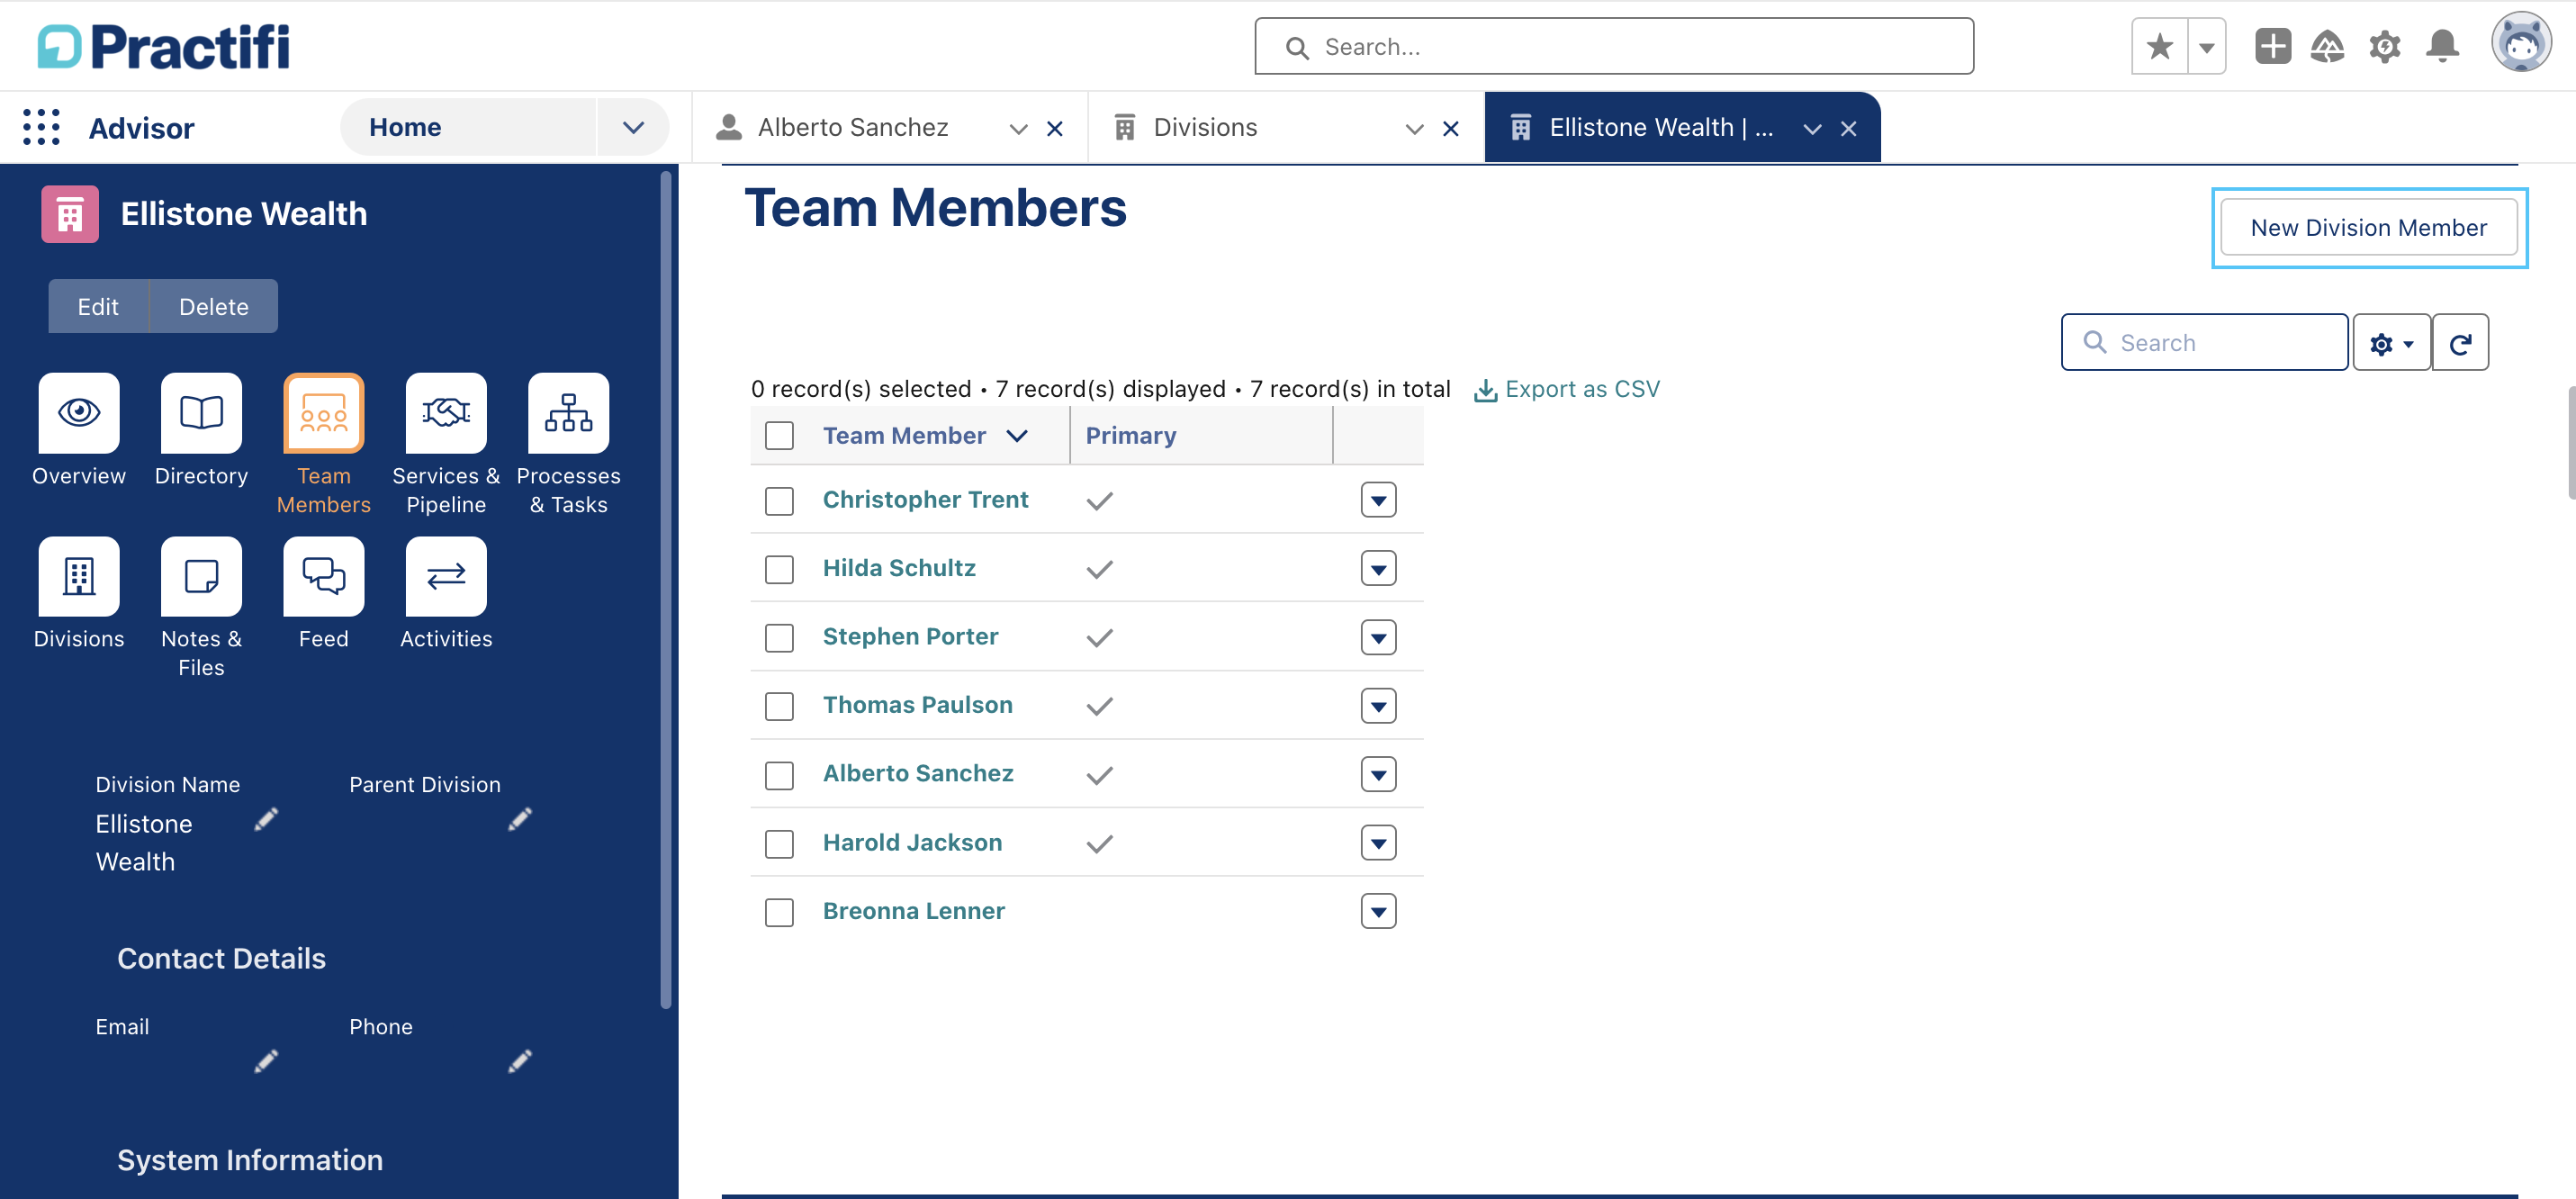The width and height of the screenshot is (2576, 1199).
Task: Check the box for Breonna Lenner
Action: [779, 912]
